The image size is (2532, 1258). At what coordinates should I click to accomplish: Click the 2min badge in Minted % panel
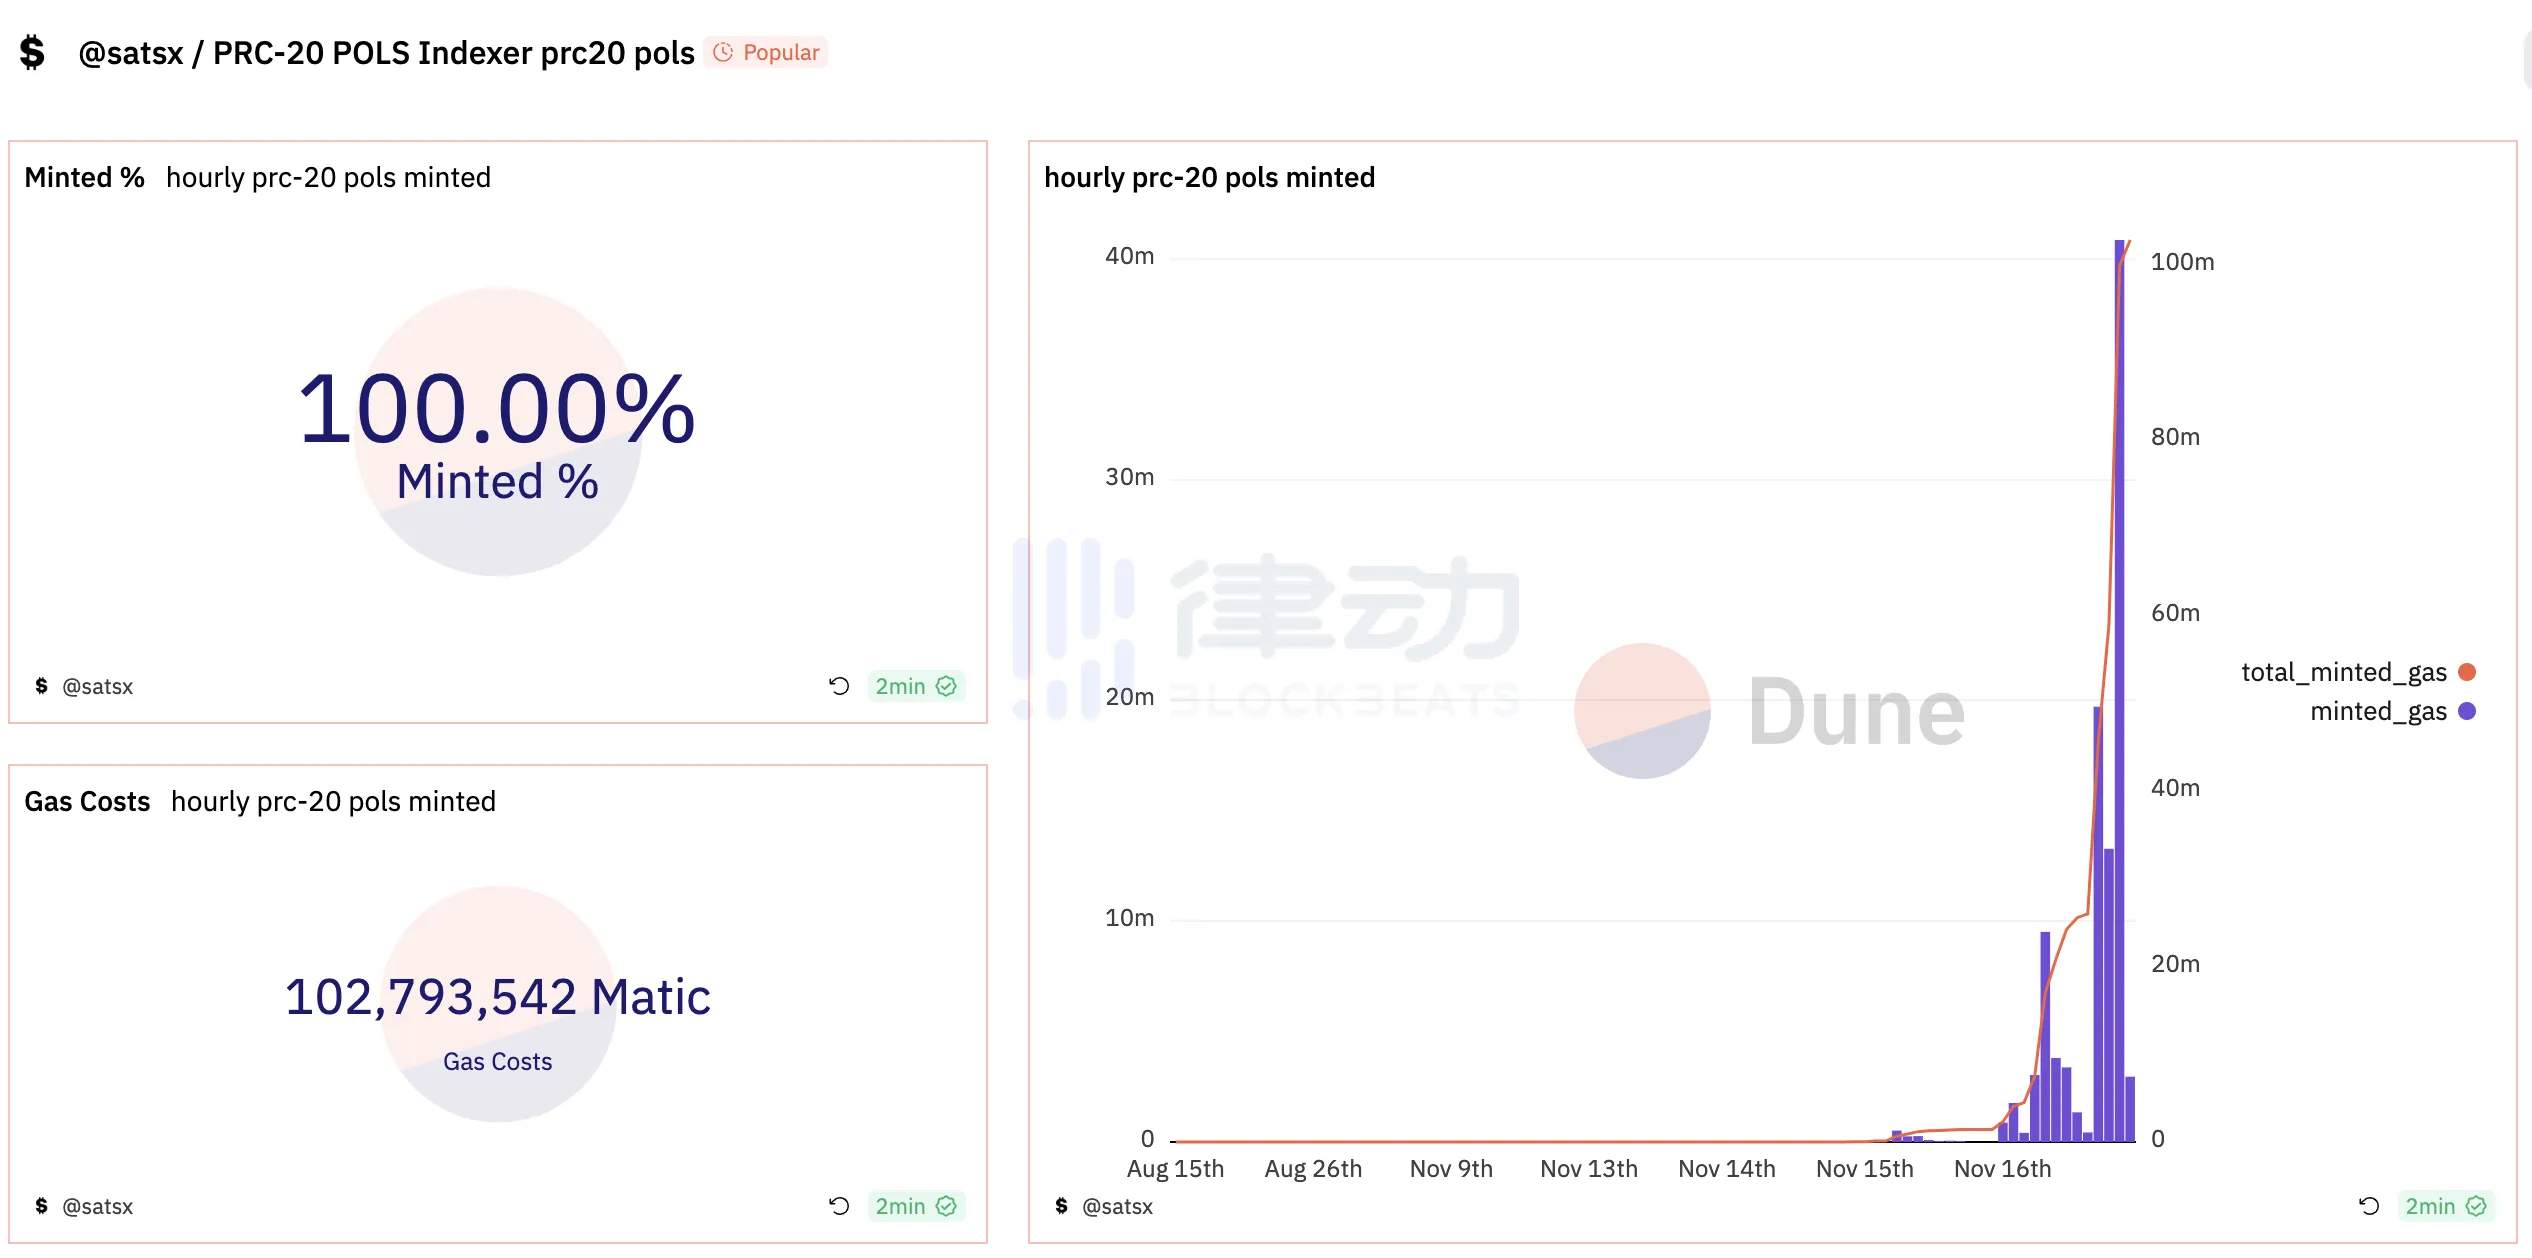point(915,686)
